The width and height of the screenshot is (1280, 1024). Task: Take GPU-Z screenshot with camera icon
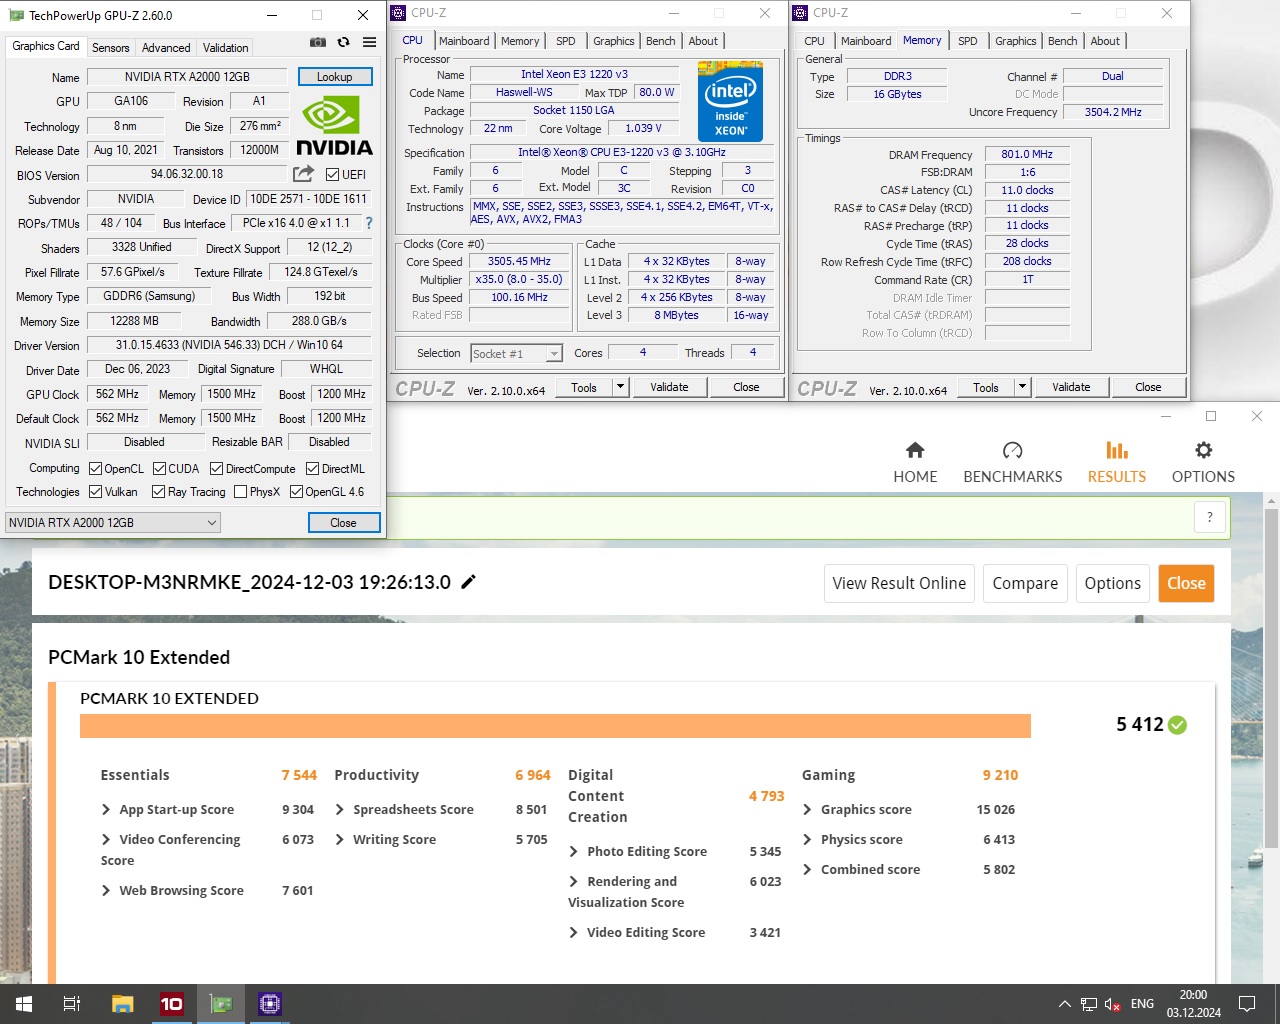[x=317, y=42]
